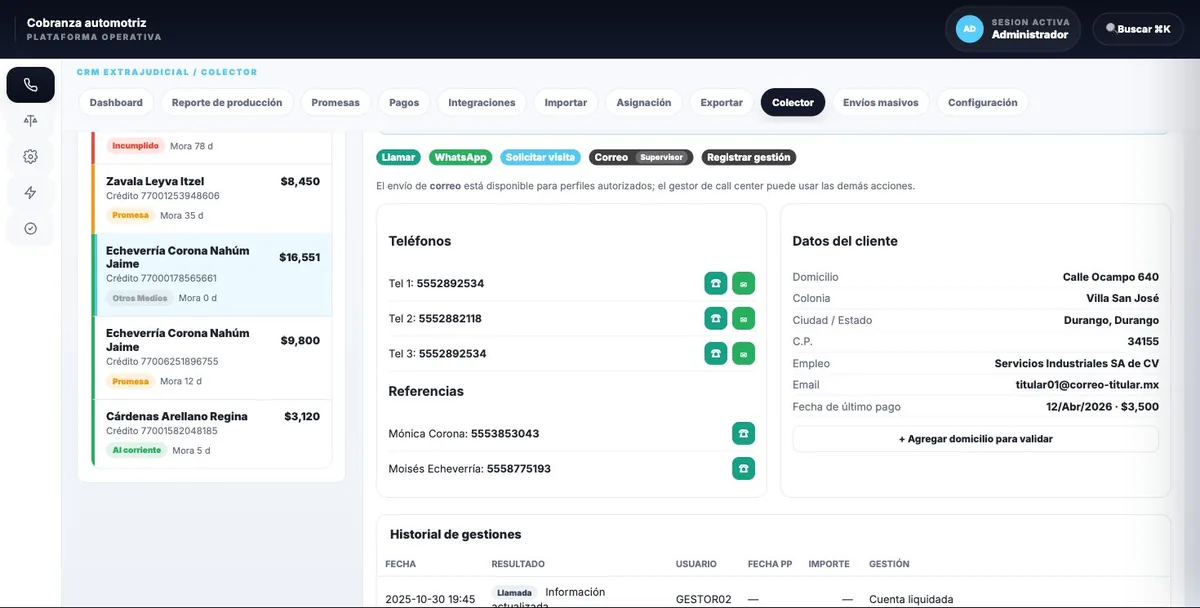
Task: Select the Echeverría account with $9,800
Action: click(212, 357)
